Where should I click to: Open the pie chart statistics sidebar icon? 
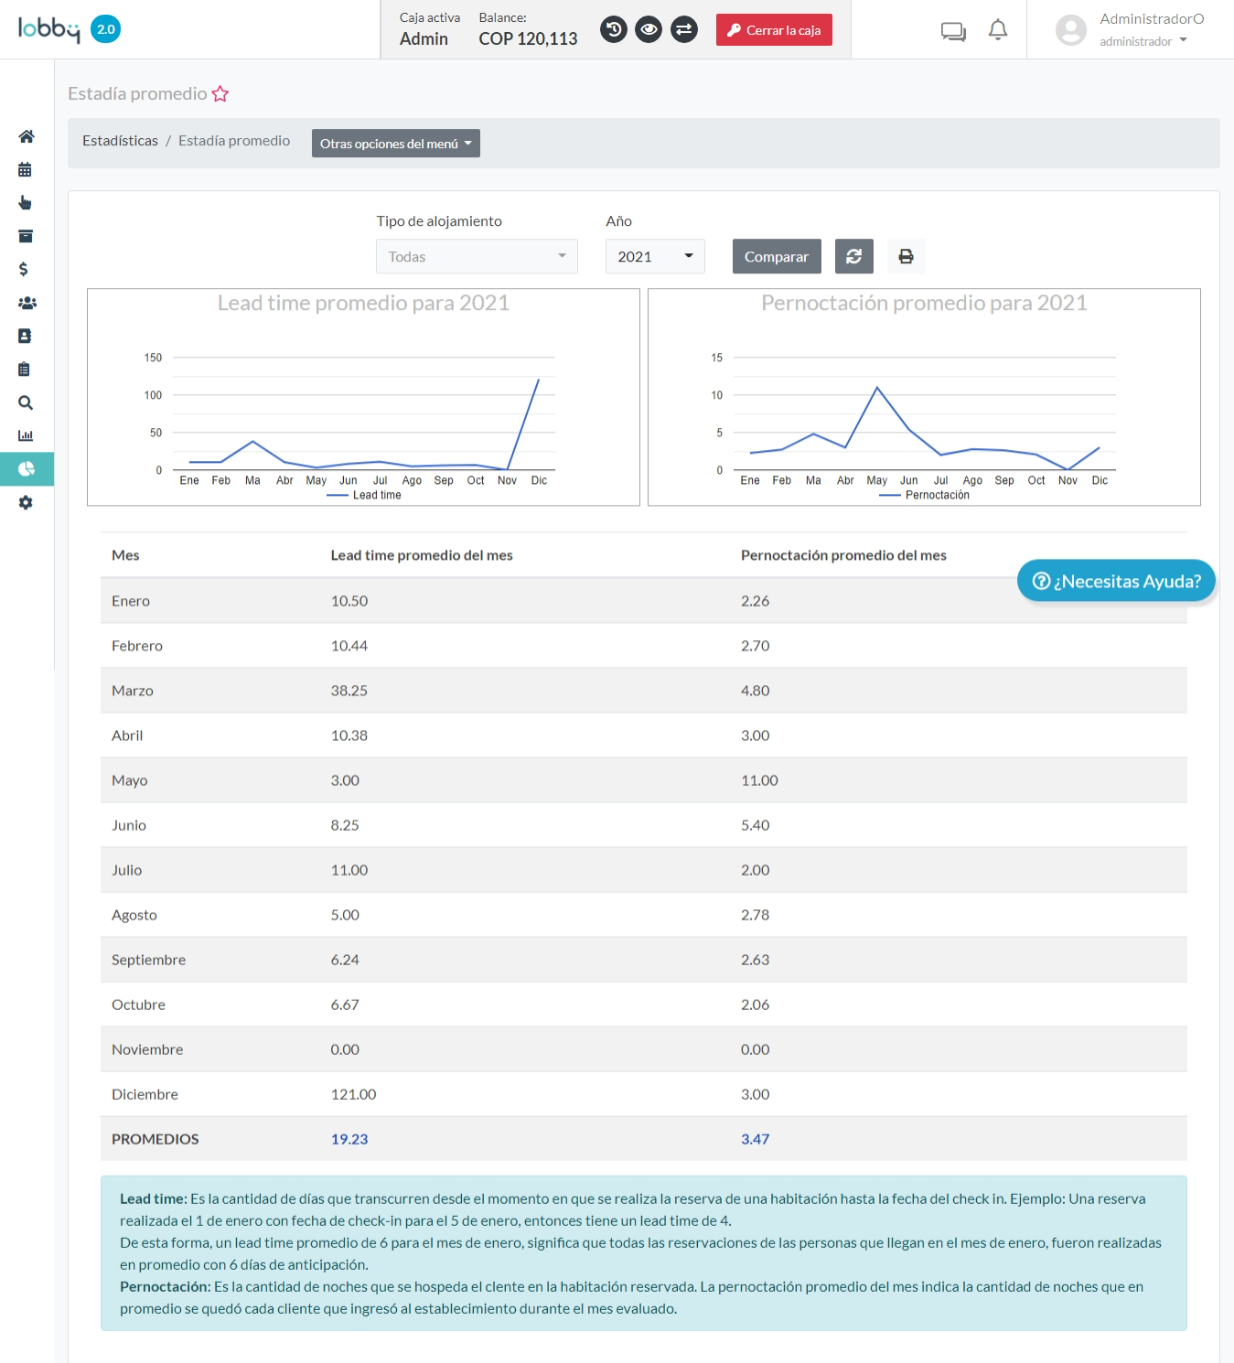[x=26, y=469]
